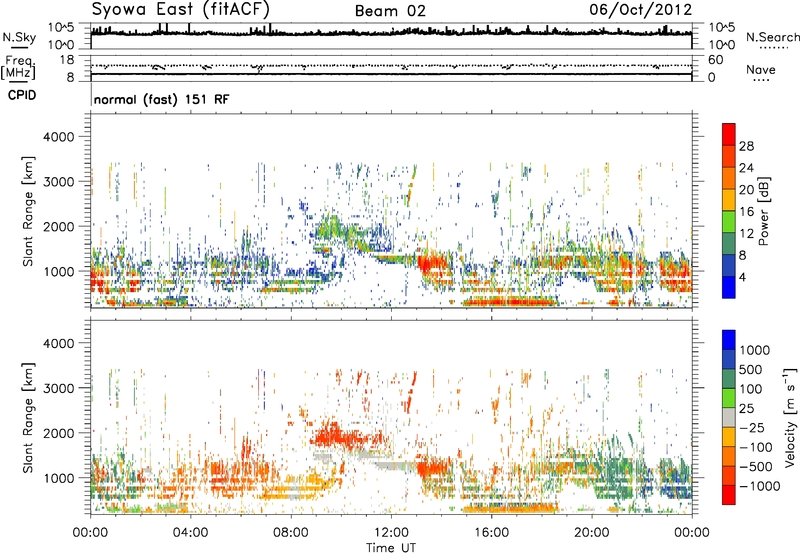Select the "500" label on the velocity color bar
This screenshot has width=800, height=554.
(751, 370)
